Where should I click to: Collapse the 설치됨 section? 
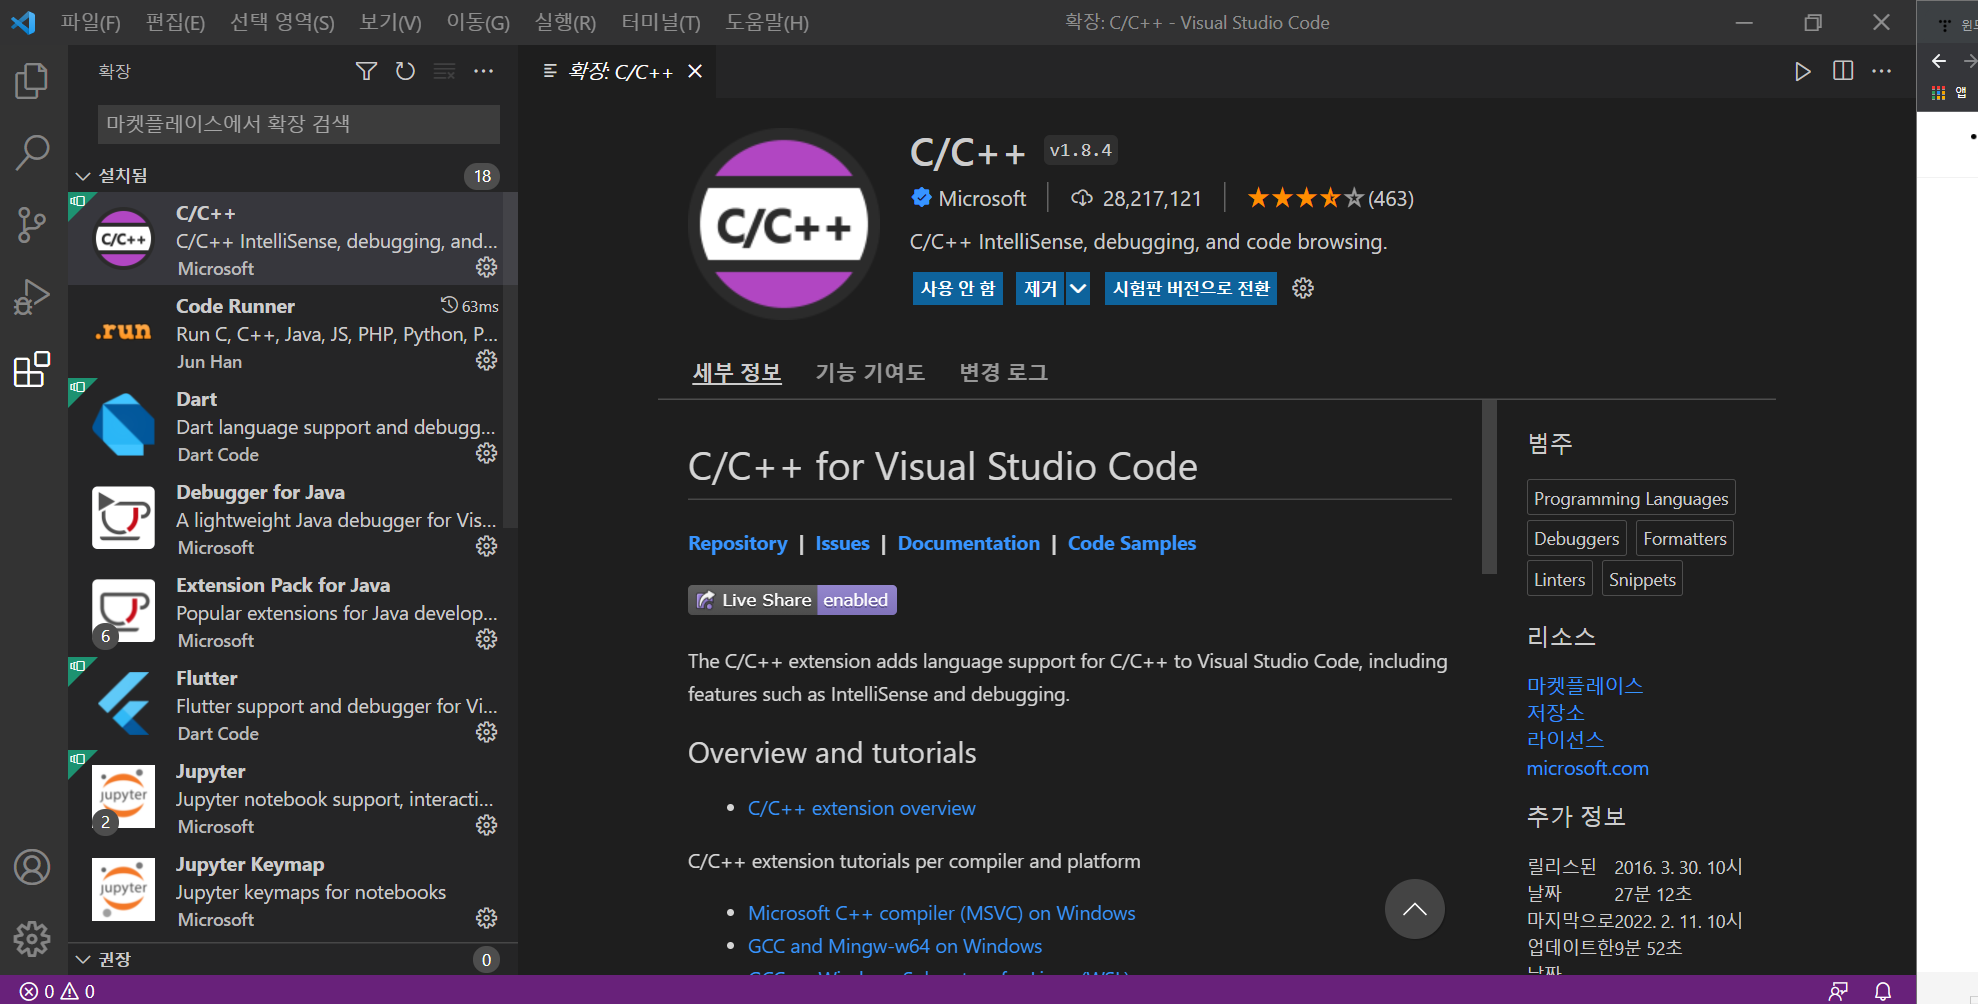(x=83, y=176)
